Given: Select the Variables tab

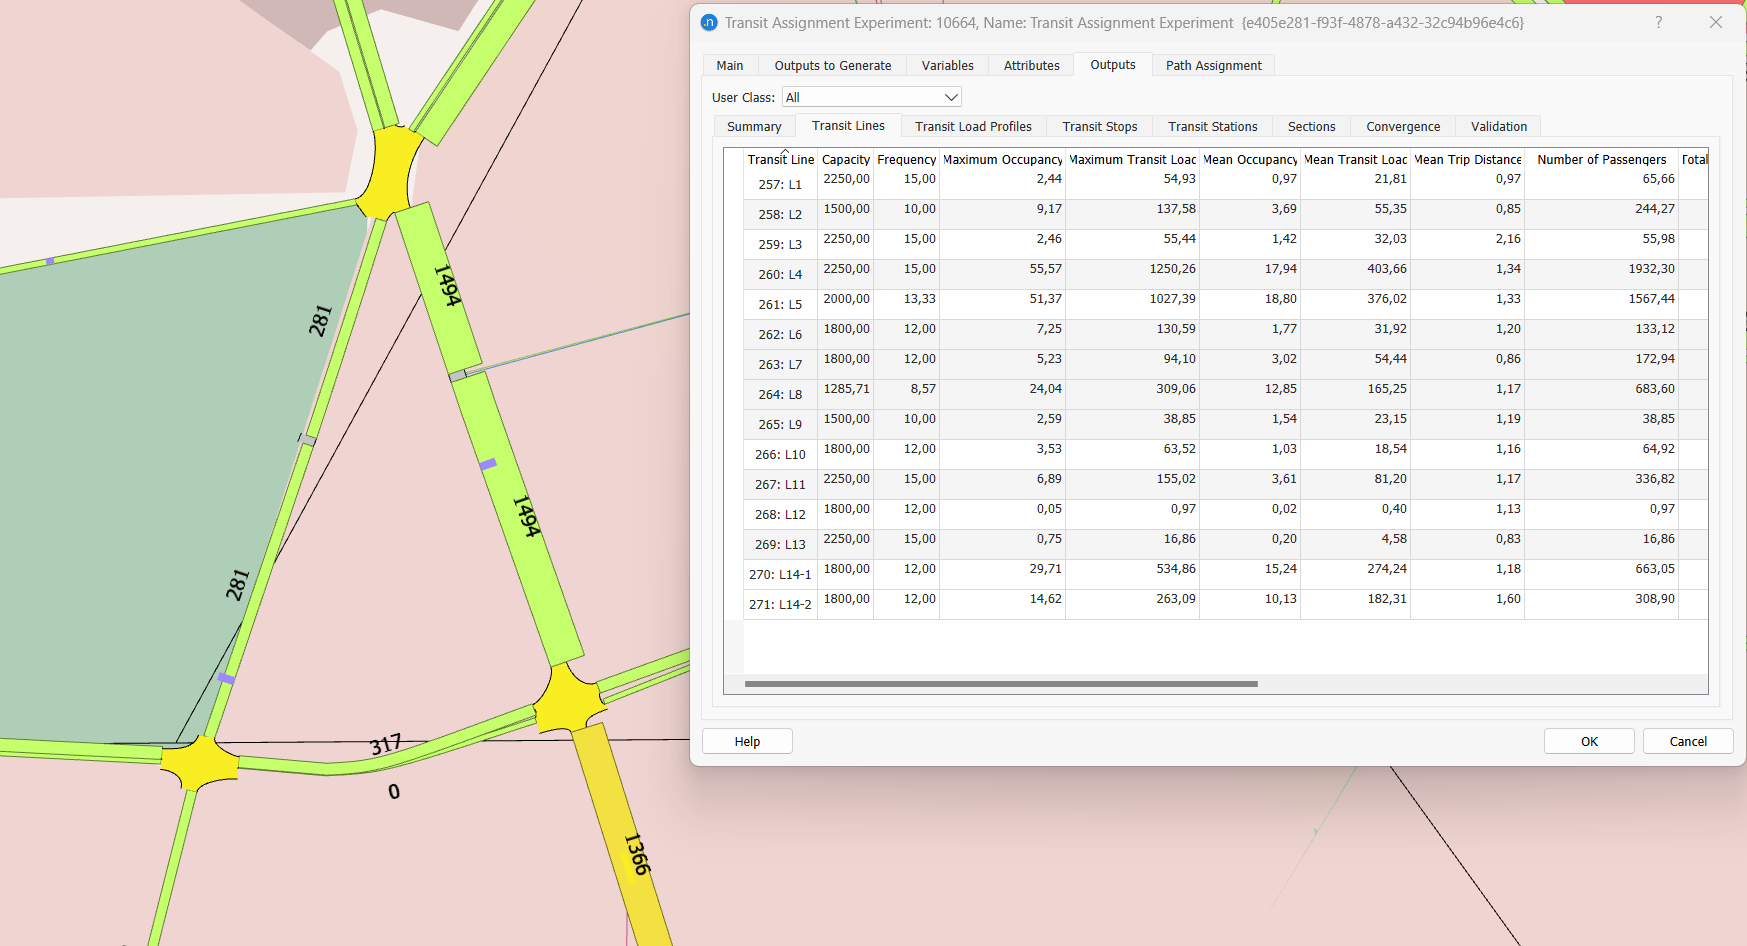Looking at the screenshot, I should (947, 65).
